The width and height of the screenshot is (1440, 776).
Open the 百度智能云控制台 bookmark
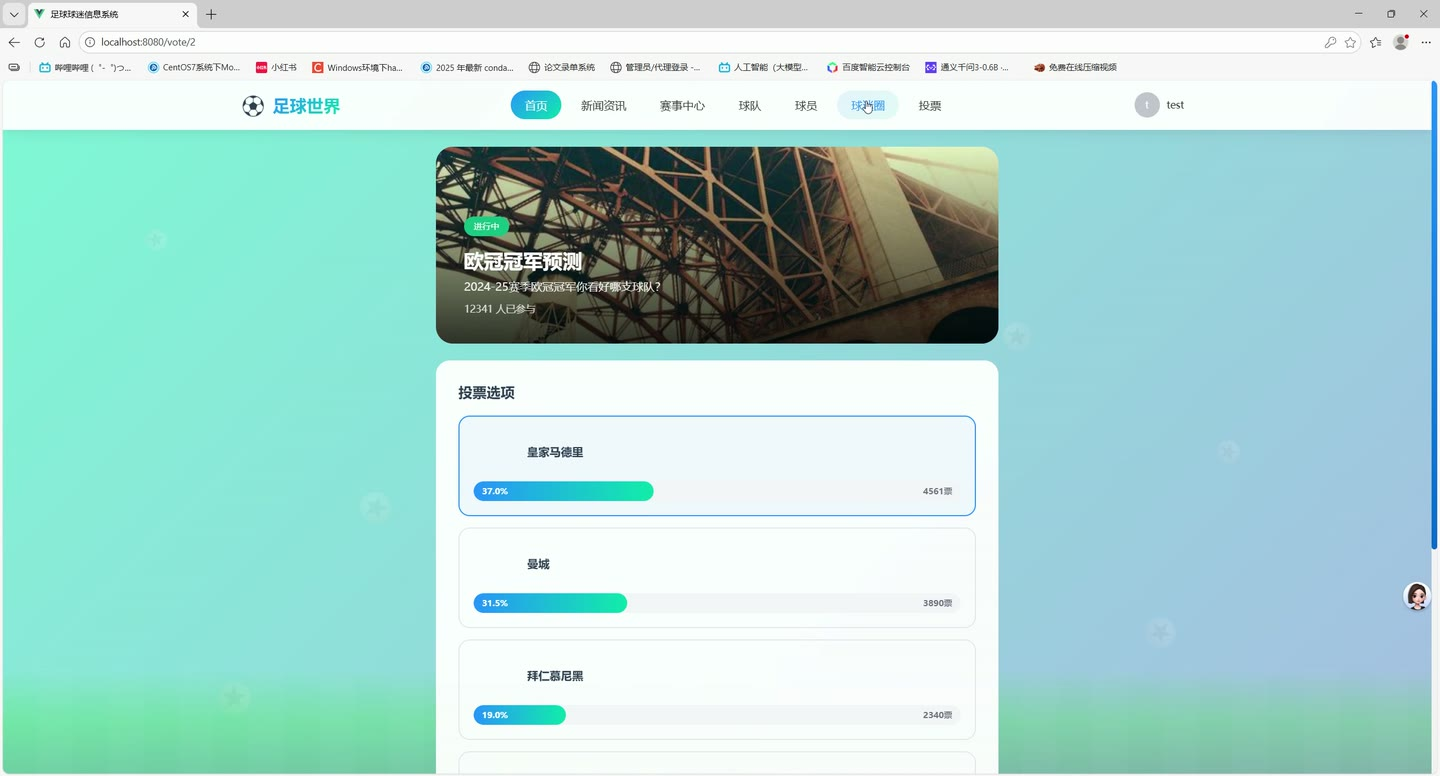click(x=868, y=68)
